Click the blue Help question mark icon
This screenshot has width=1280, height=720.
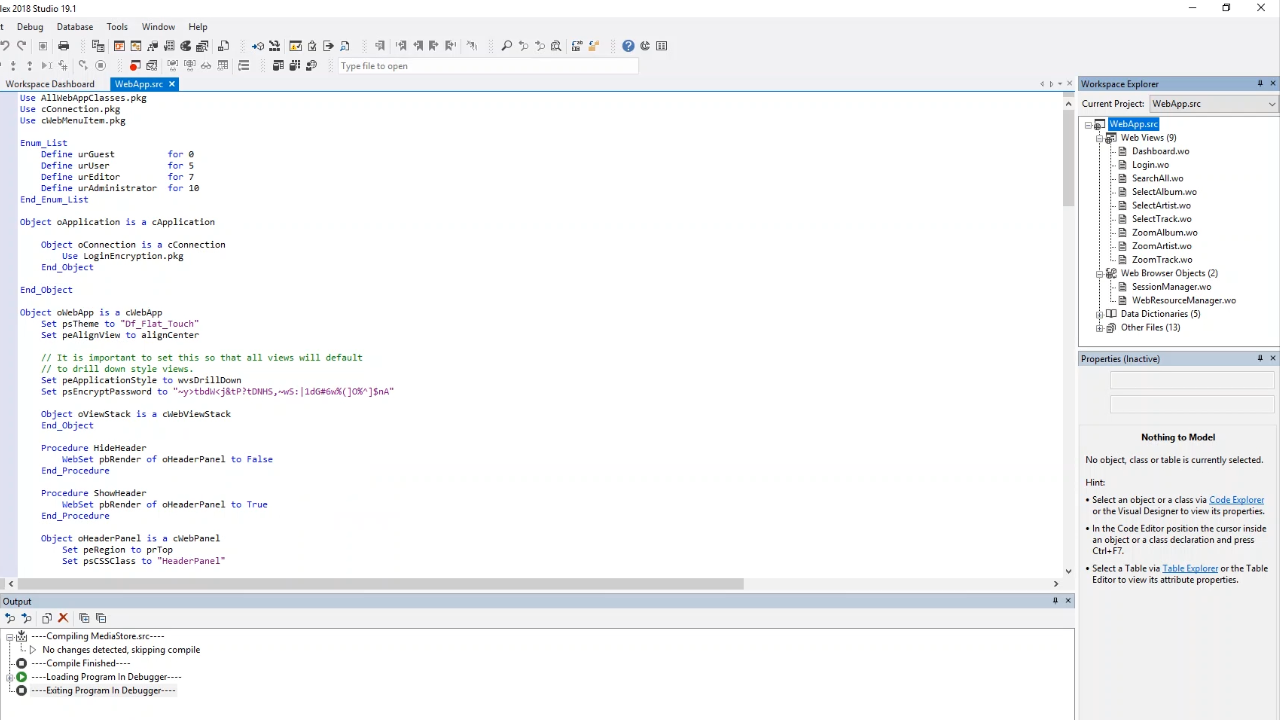(628, 46)
